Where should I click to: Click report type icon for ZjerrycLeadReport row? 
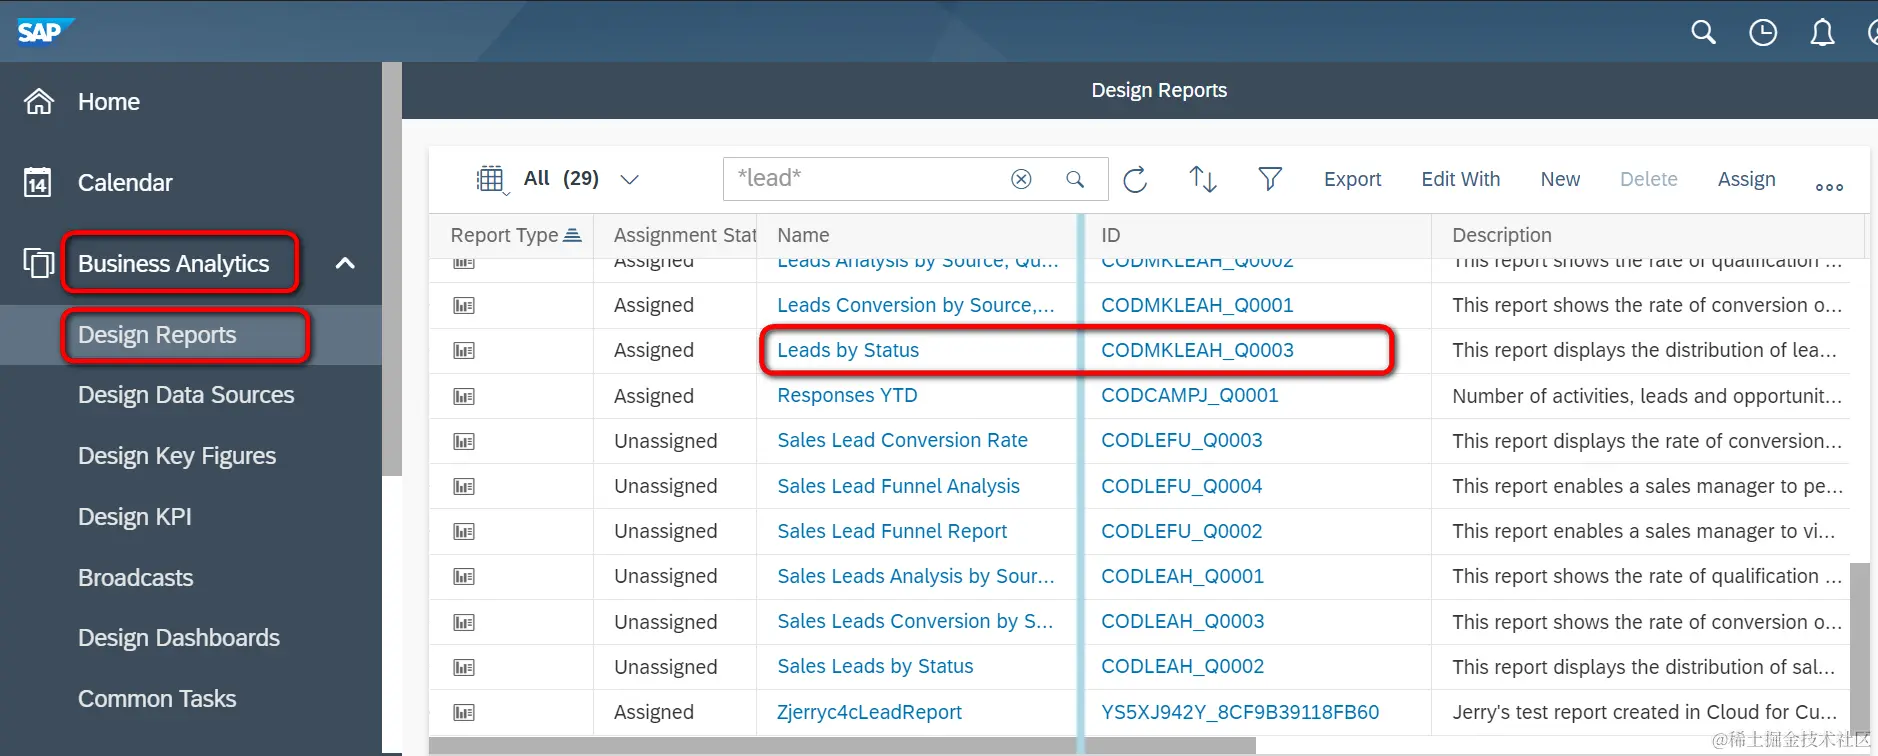click(464, 712)
